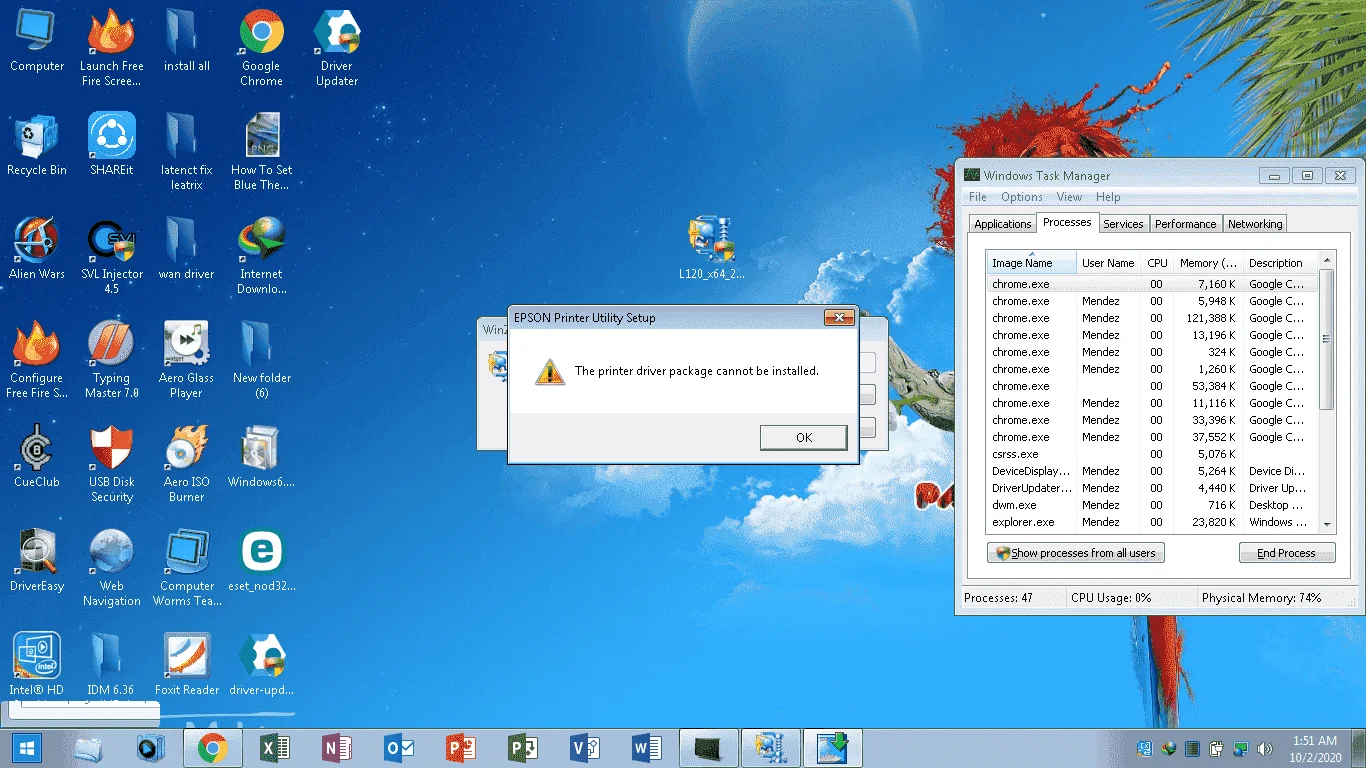1366x768 pixels.
Task: Sort processes by CPU column
Action: (x=1157, y=263)
